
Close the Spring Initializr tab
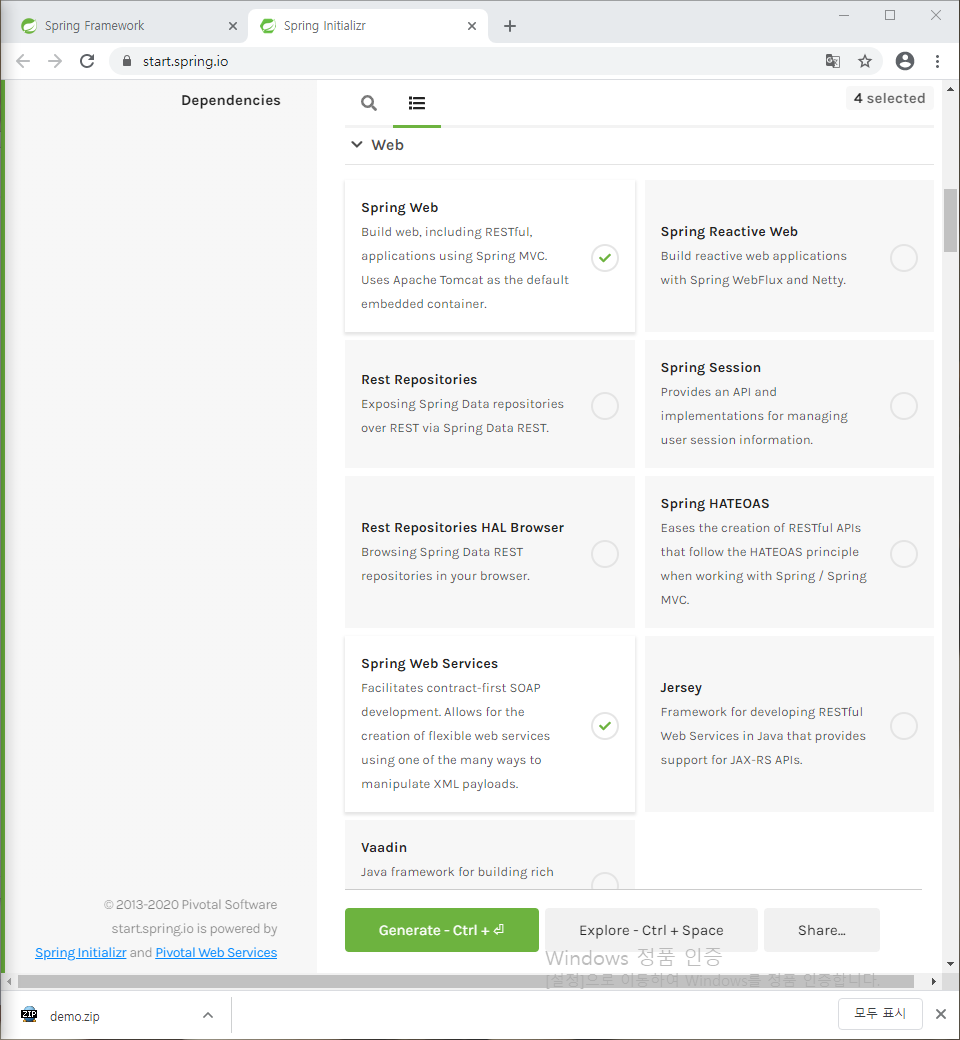[472, 26]
